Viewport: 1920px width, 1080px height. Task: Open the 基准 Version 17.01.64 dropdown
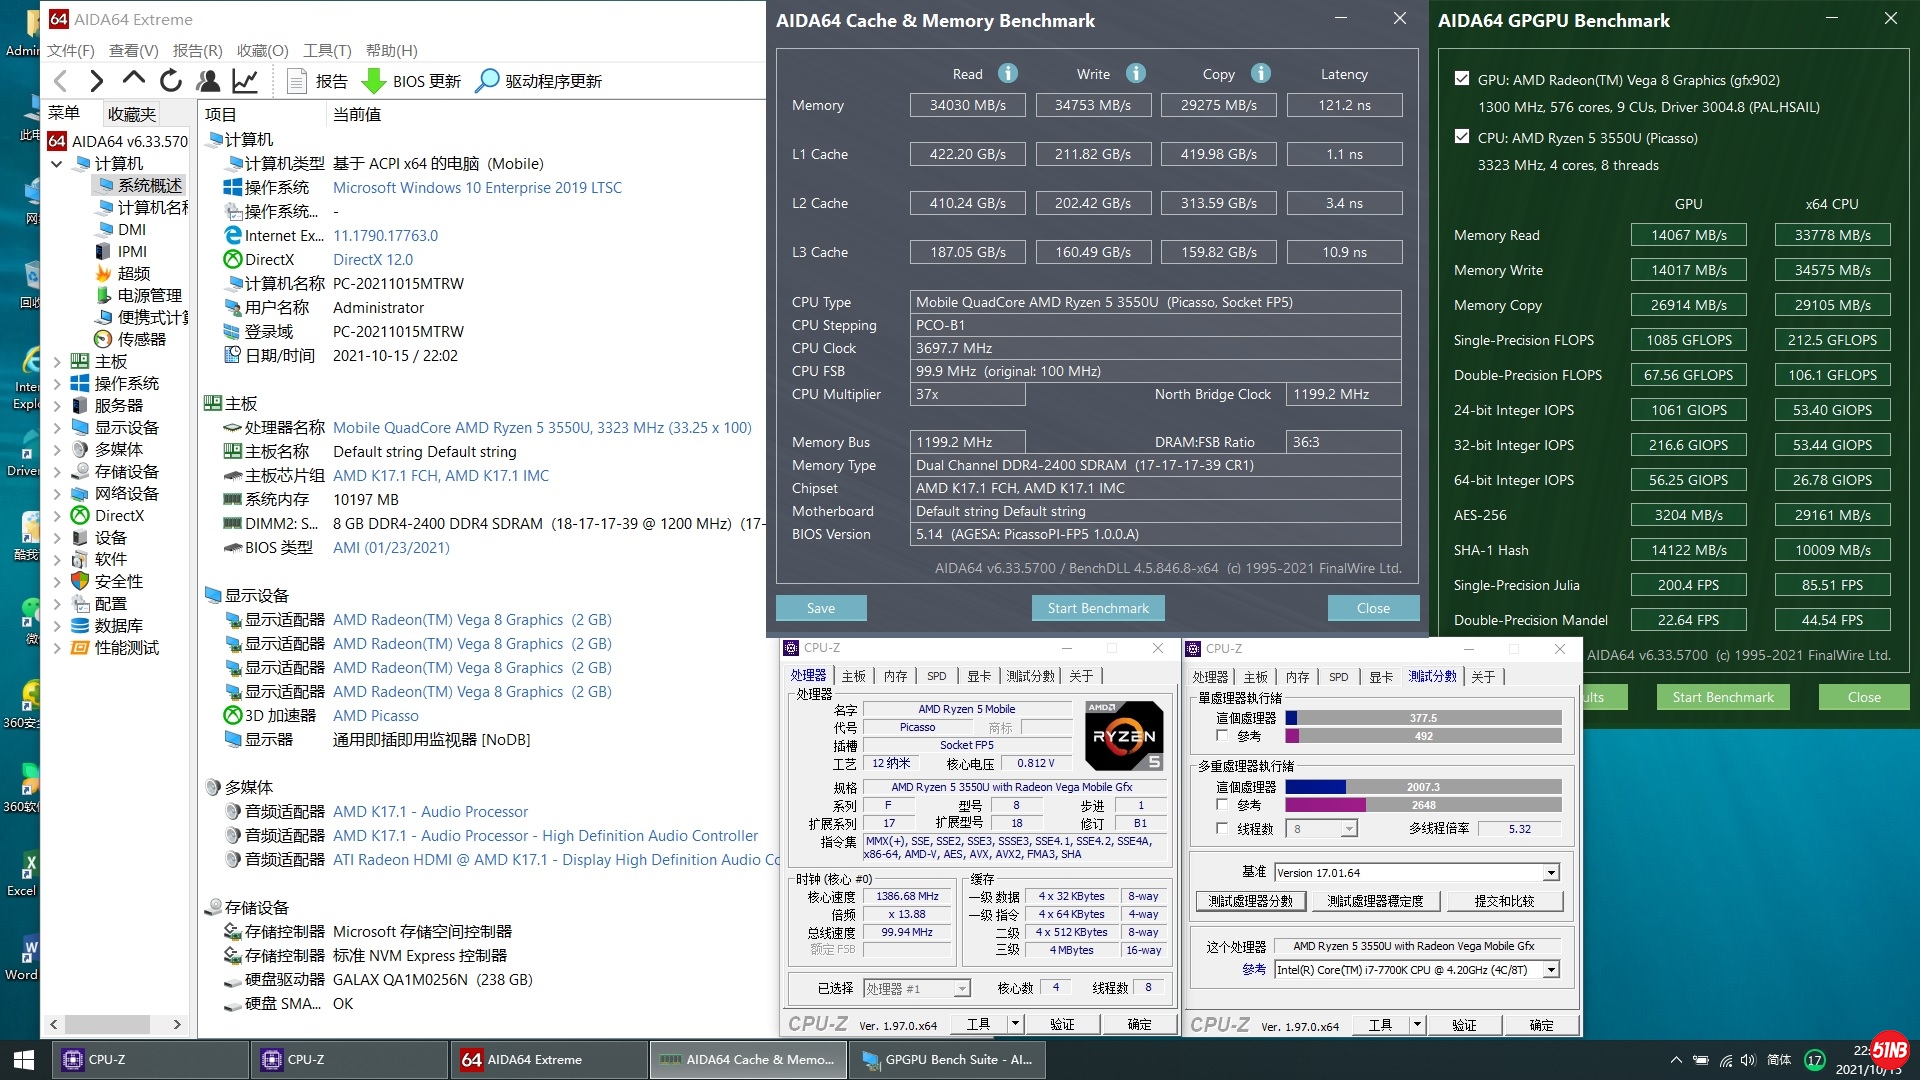(x=1550, y=873)
